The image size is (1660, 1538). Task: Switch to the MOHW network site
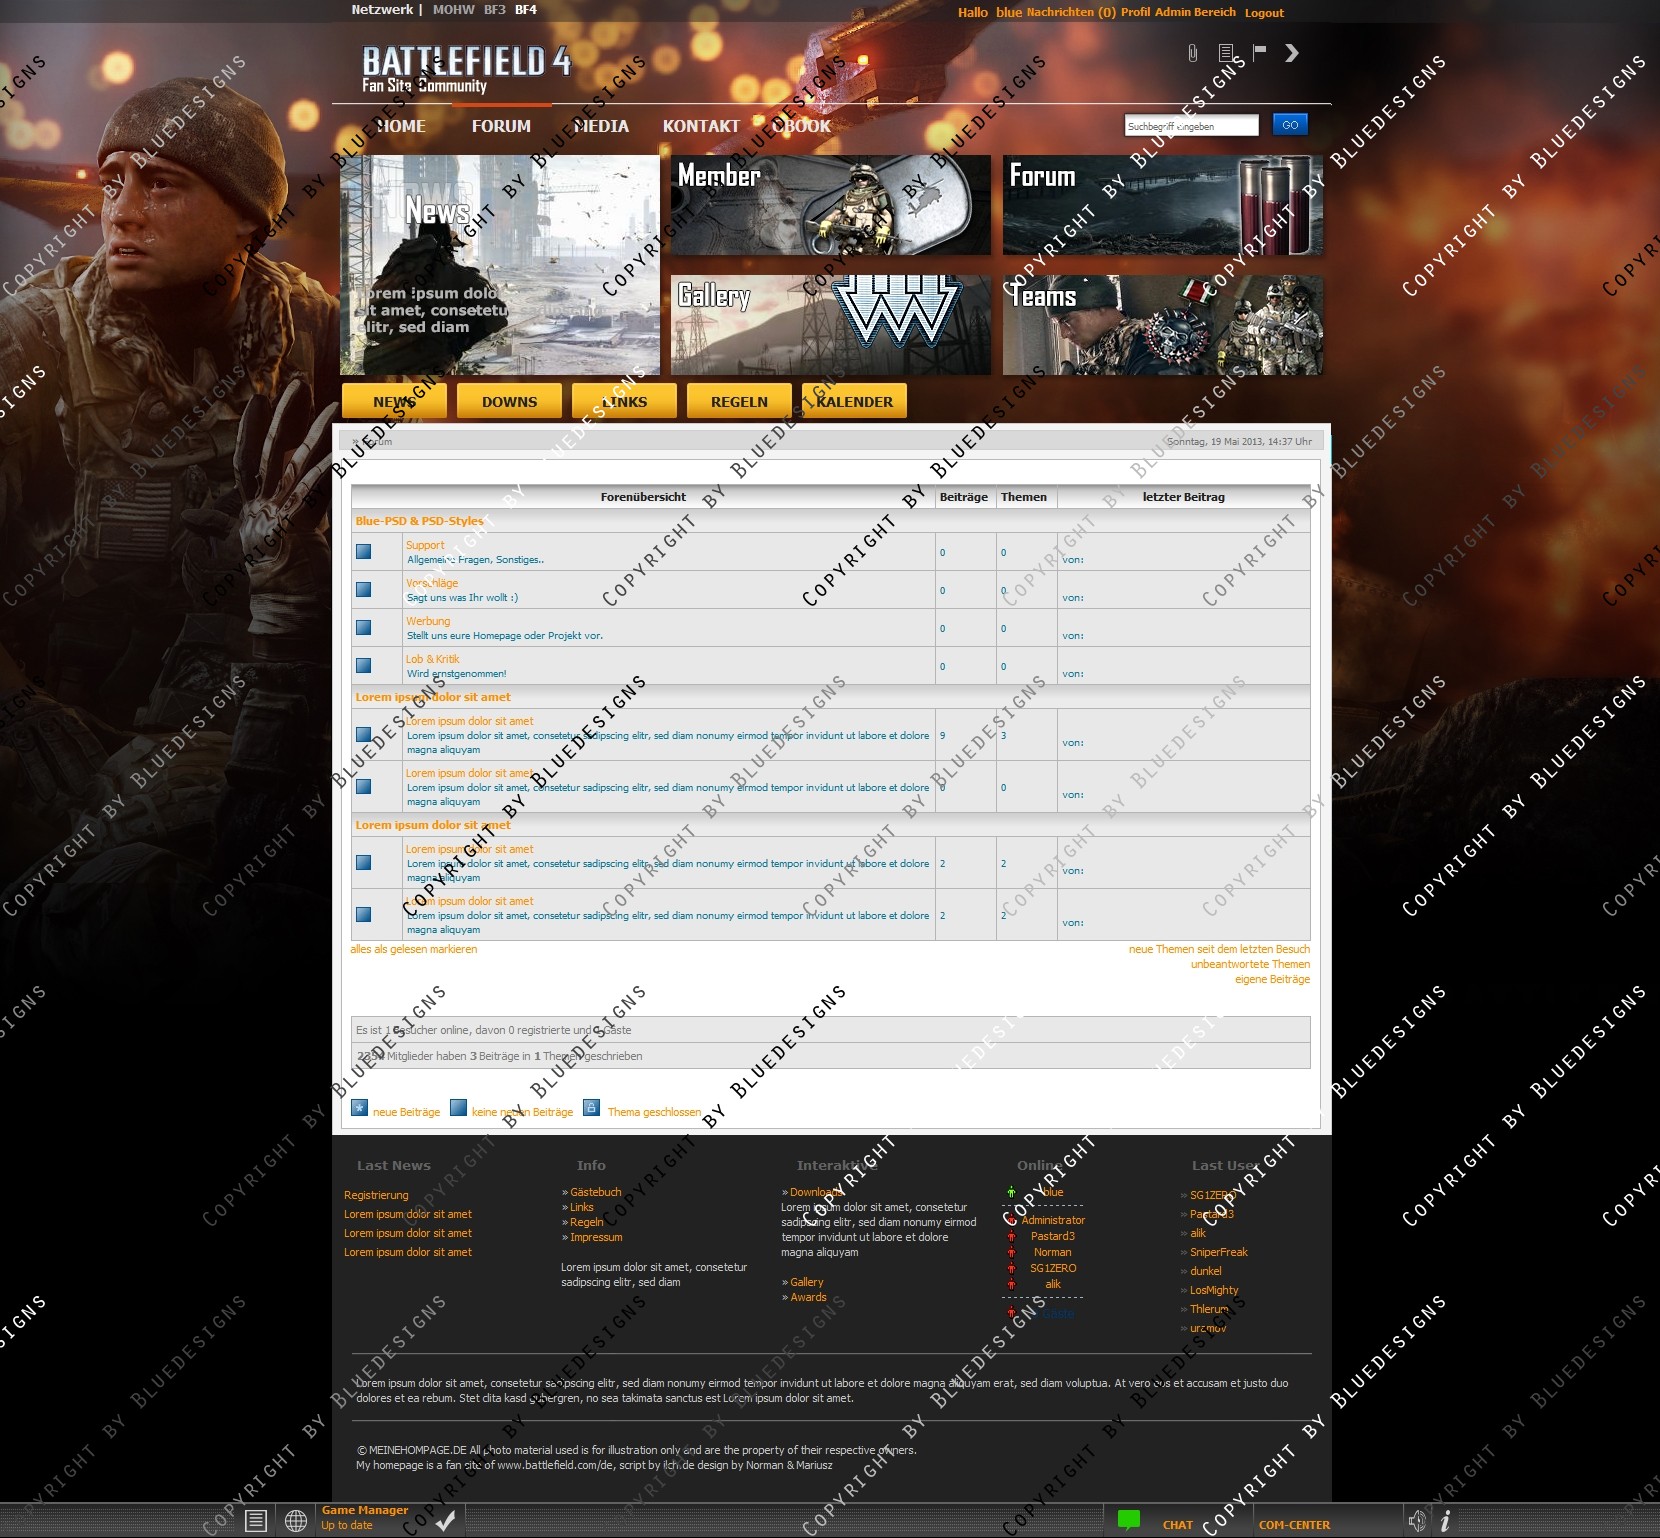(454, 10)
